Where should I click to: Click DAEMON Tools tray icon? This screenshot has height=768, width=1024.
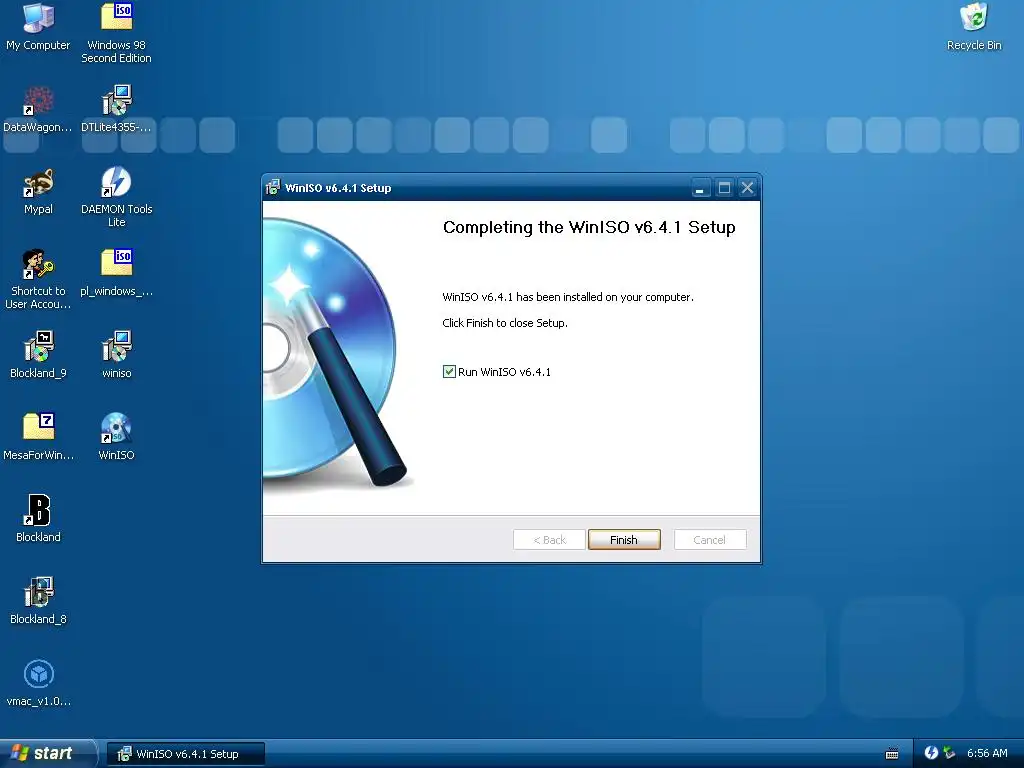click(931, 753)
